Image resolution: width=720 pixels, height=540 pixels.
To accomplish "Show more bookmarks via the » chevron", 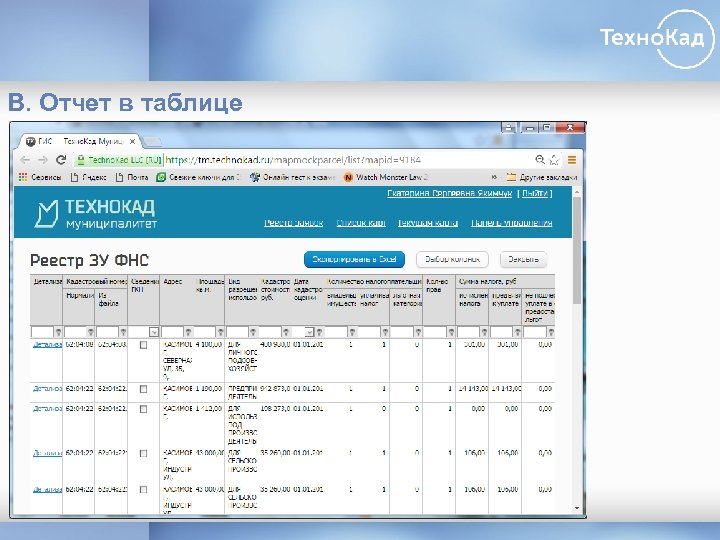I will (x=494, y=177).
